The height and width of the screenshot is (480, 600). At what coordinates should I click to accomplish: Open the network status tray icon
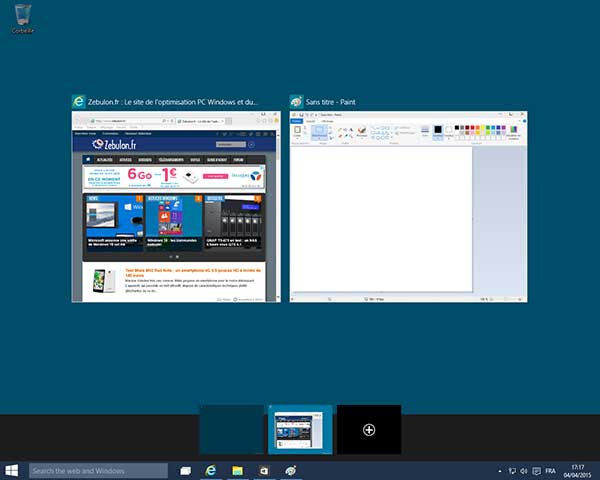pyautogui.click(x=512, y=471)
